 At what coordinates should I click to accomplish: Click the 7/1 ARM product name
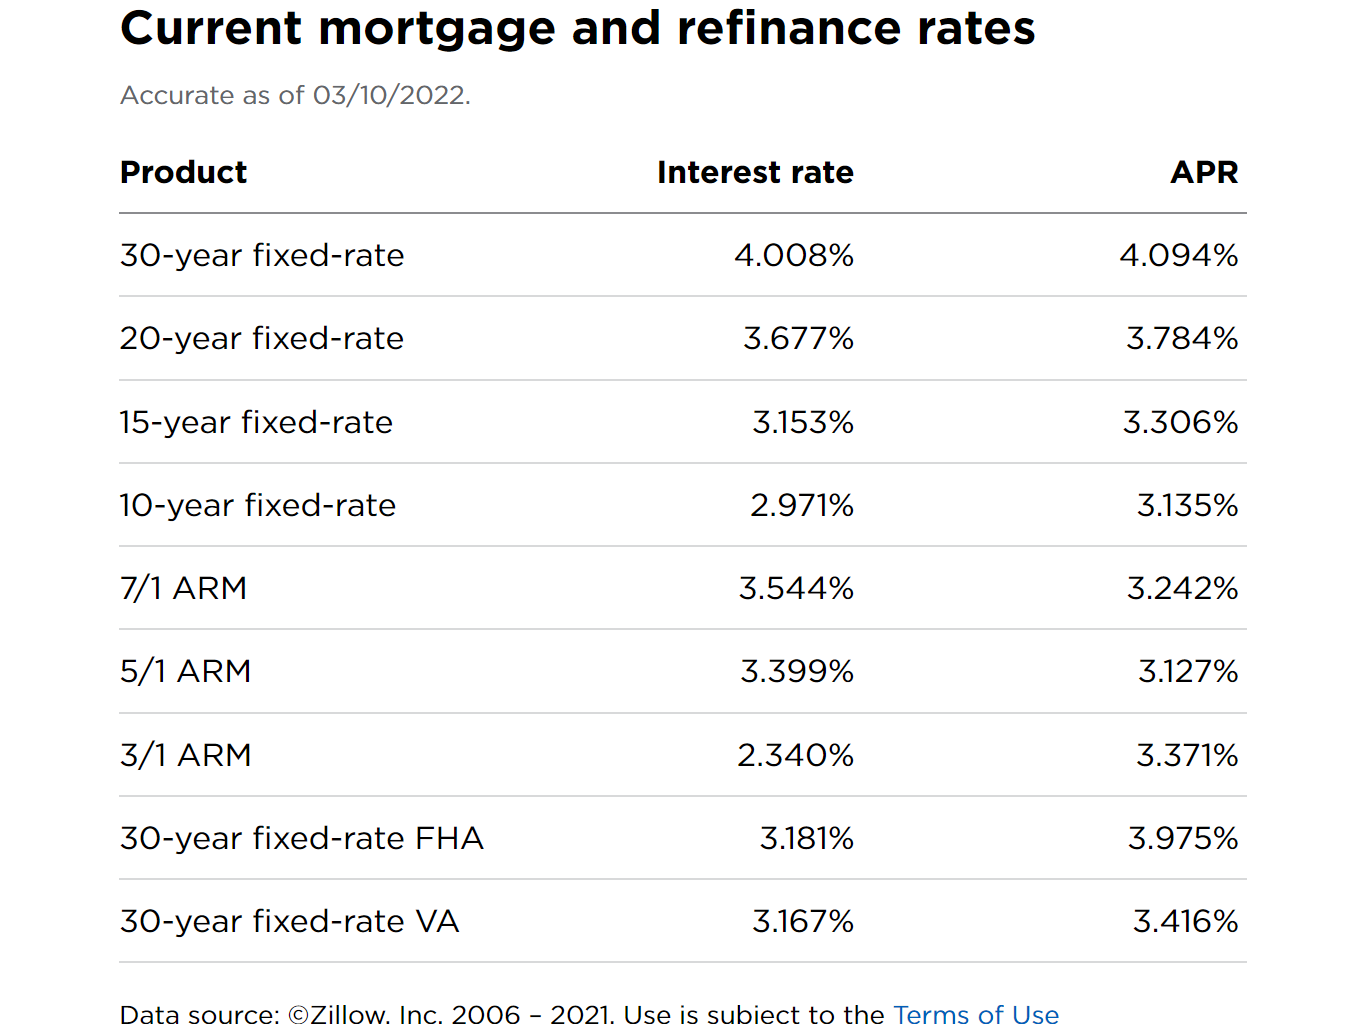tap(183, 588)
